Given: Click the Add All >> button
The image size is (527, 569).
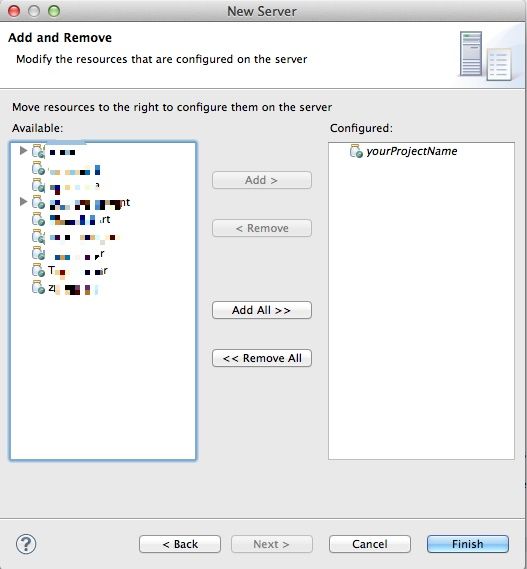Looking at the screenshot, I should (x=262, y=310).
